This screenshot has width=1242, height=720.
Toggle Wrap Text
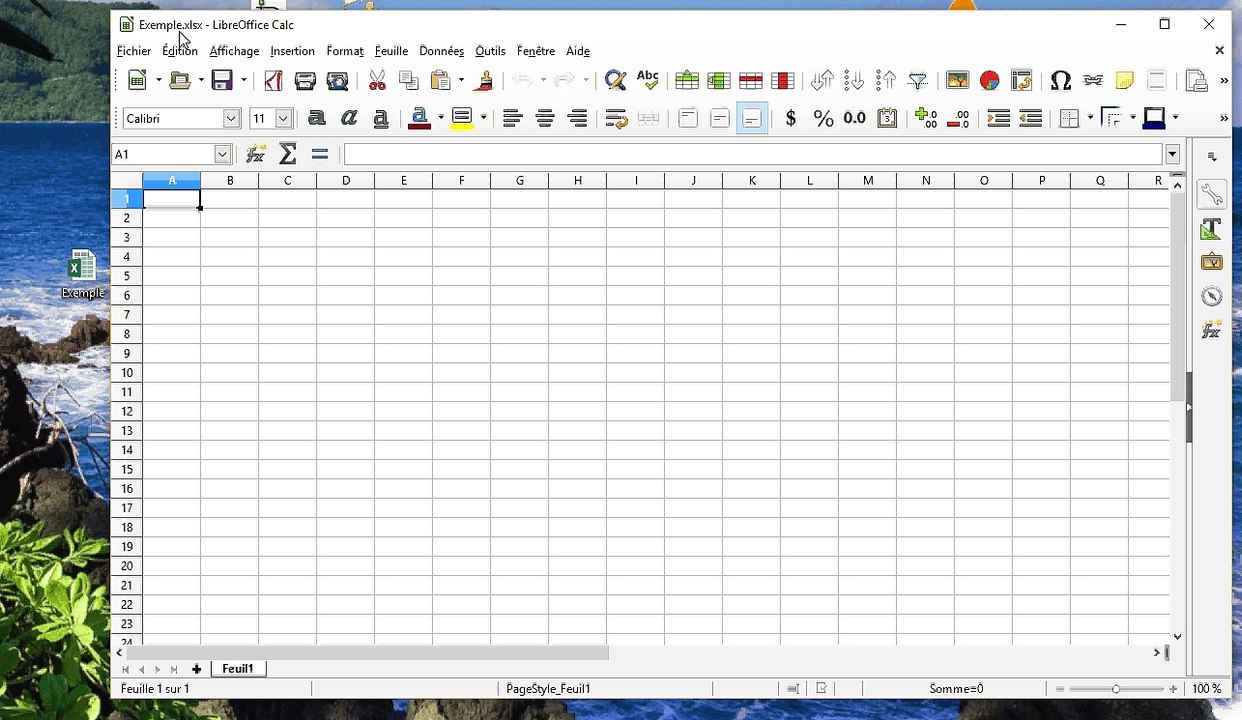click(x=616, y=118)
